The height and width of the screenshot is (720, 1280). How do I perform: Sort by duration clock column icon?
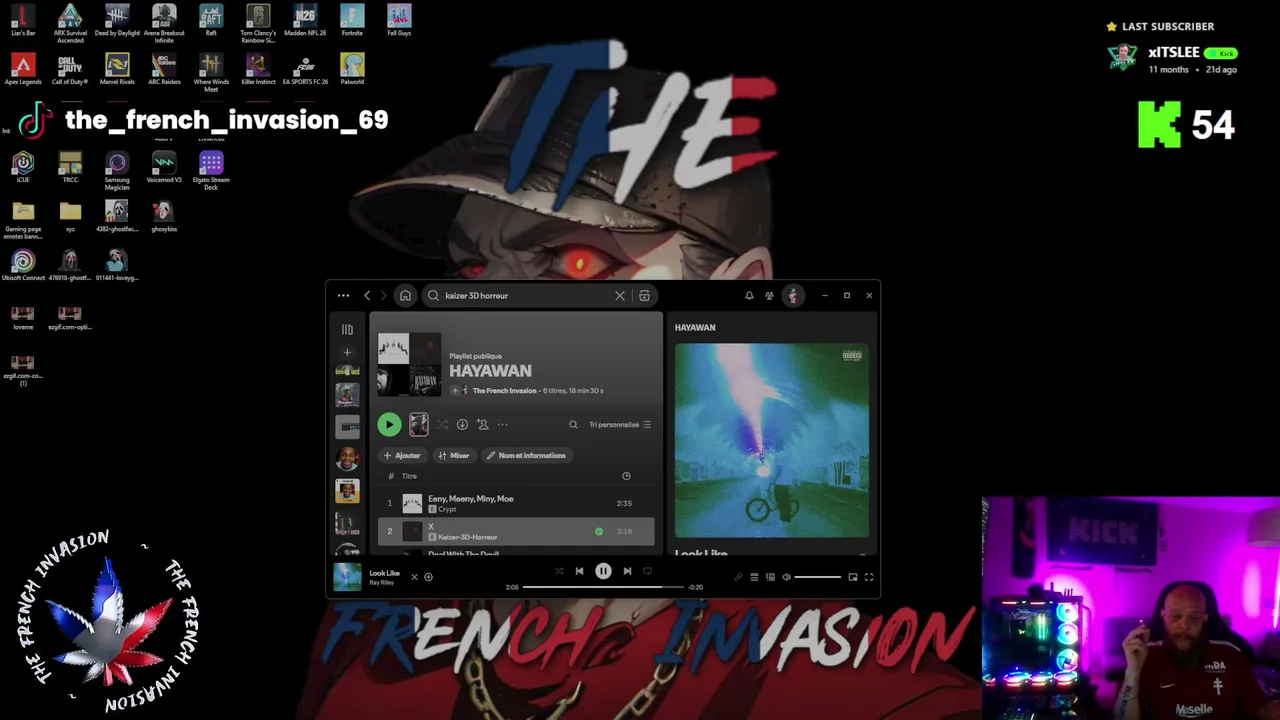click(x=626, y=476)
